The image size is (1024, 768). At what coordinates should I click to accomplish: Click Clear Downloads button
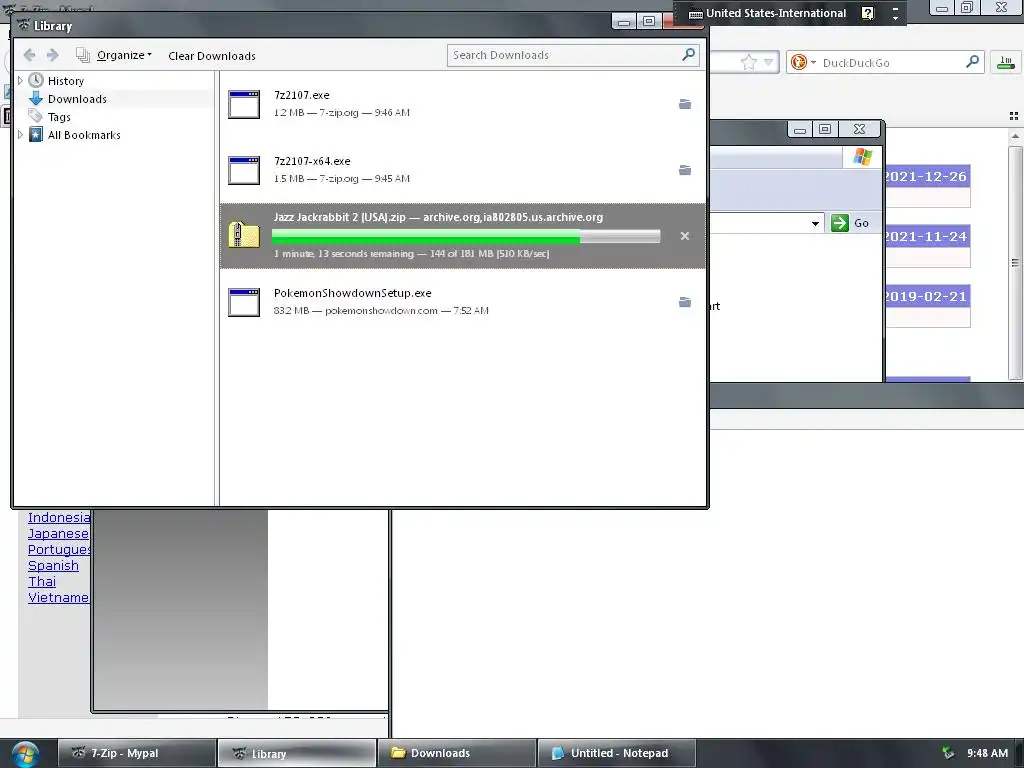[212, 56]
